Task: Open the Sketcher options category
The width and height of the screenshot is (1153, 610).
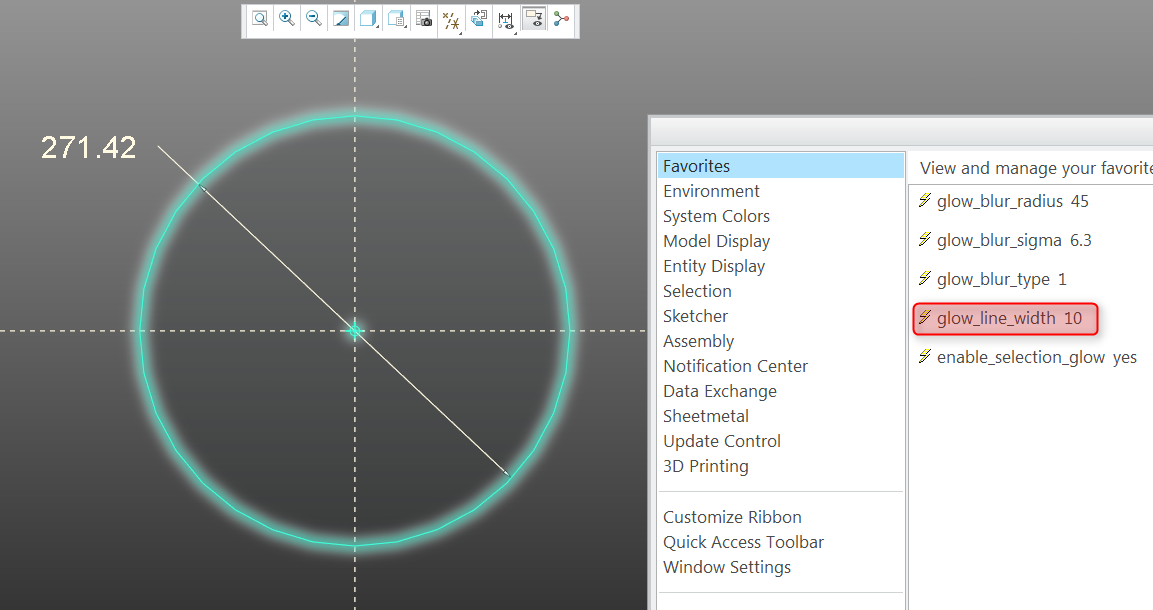Action: coord(695,316)
